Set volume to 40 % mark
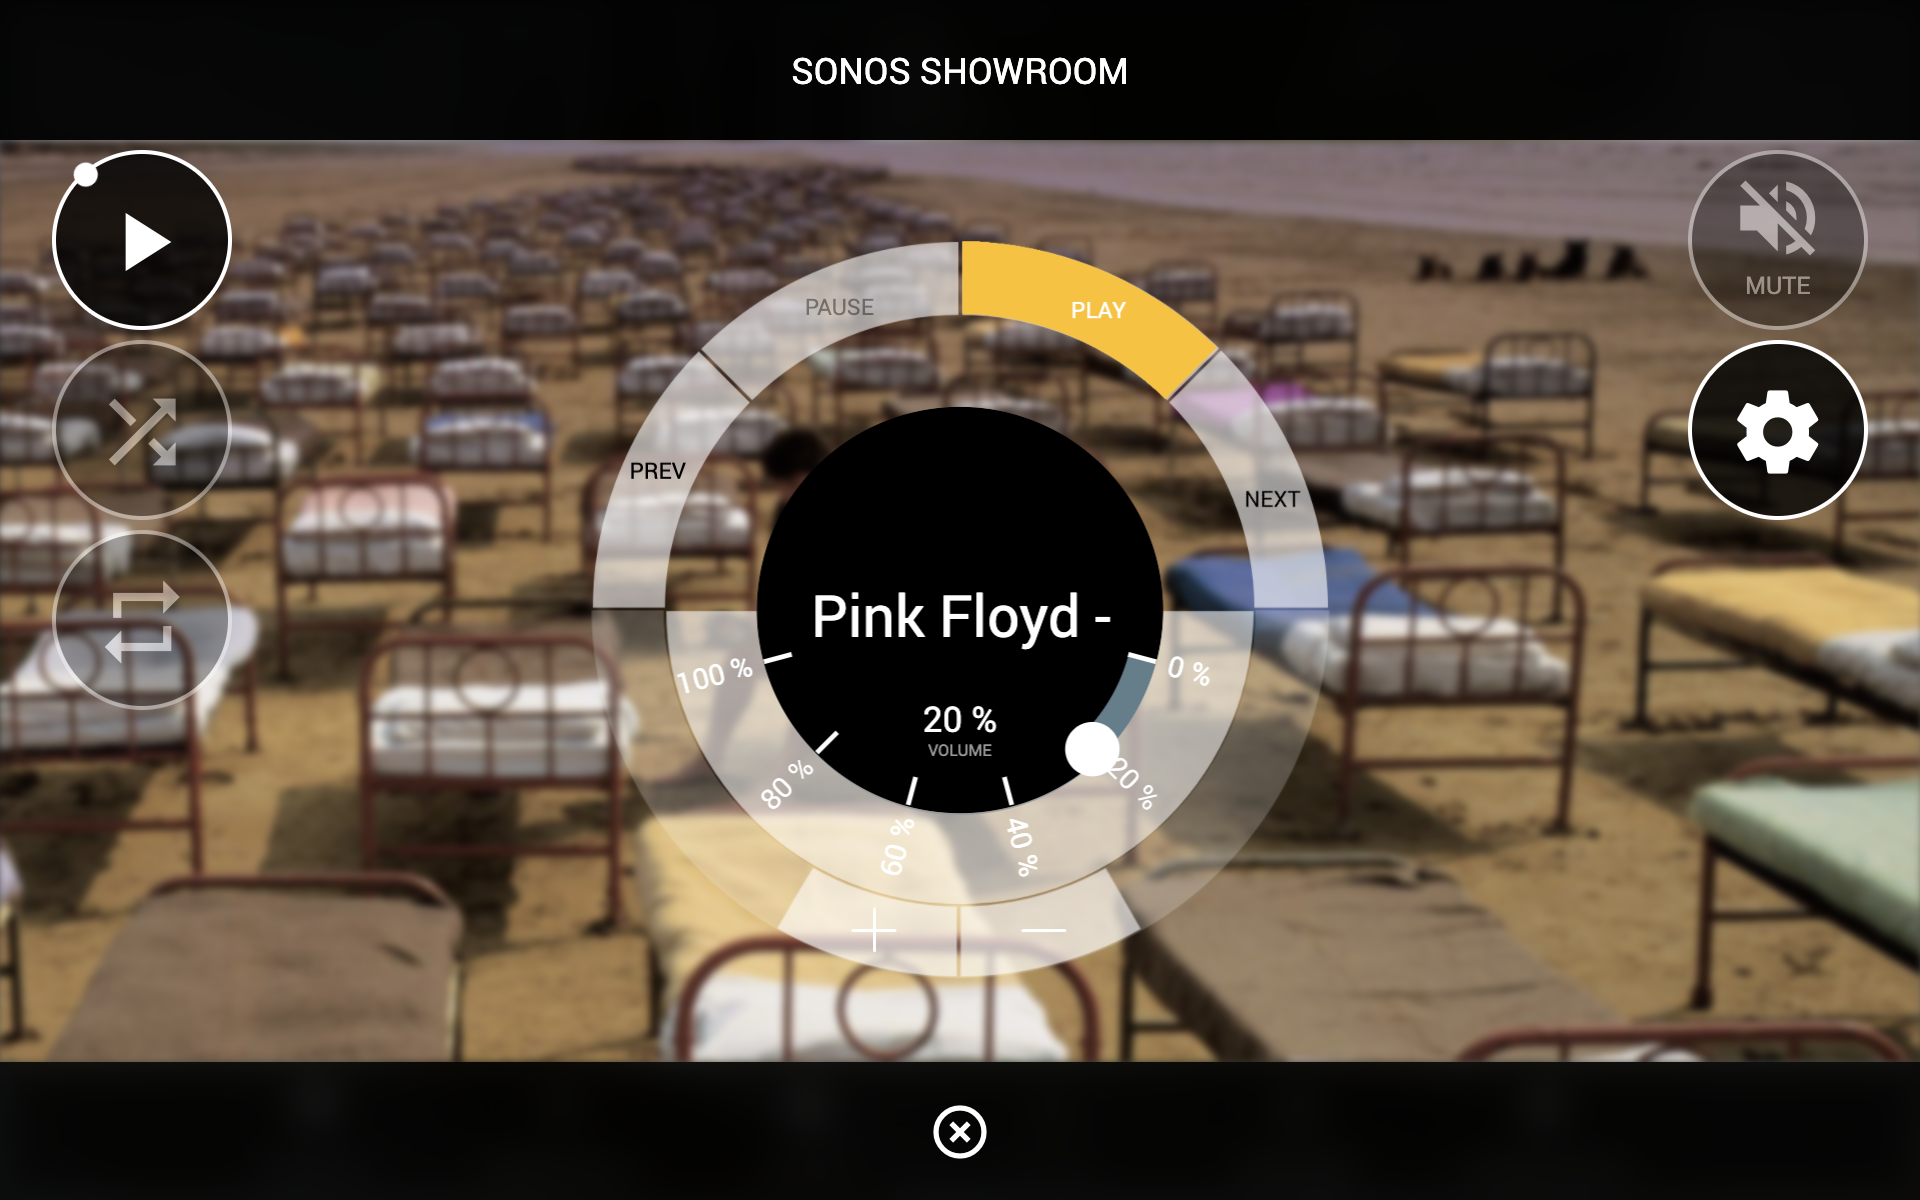The width and height of the screenshot is (1920, 1200). pyautogui.click(x=1021, y=847)
